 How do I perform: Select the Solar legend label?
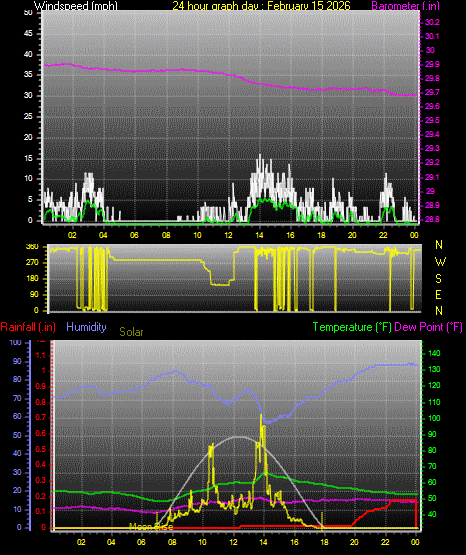click(x=131, y=332)
